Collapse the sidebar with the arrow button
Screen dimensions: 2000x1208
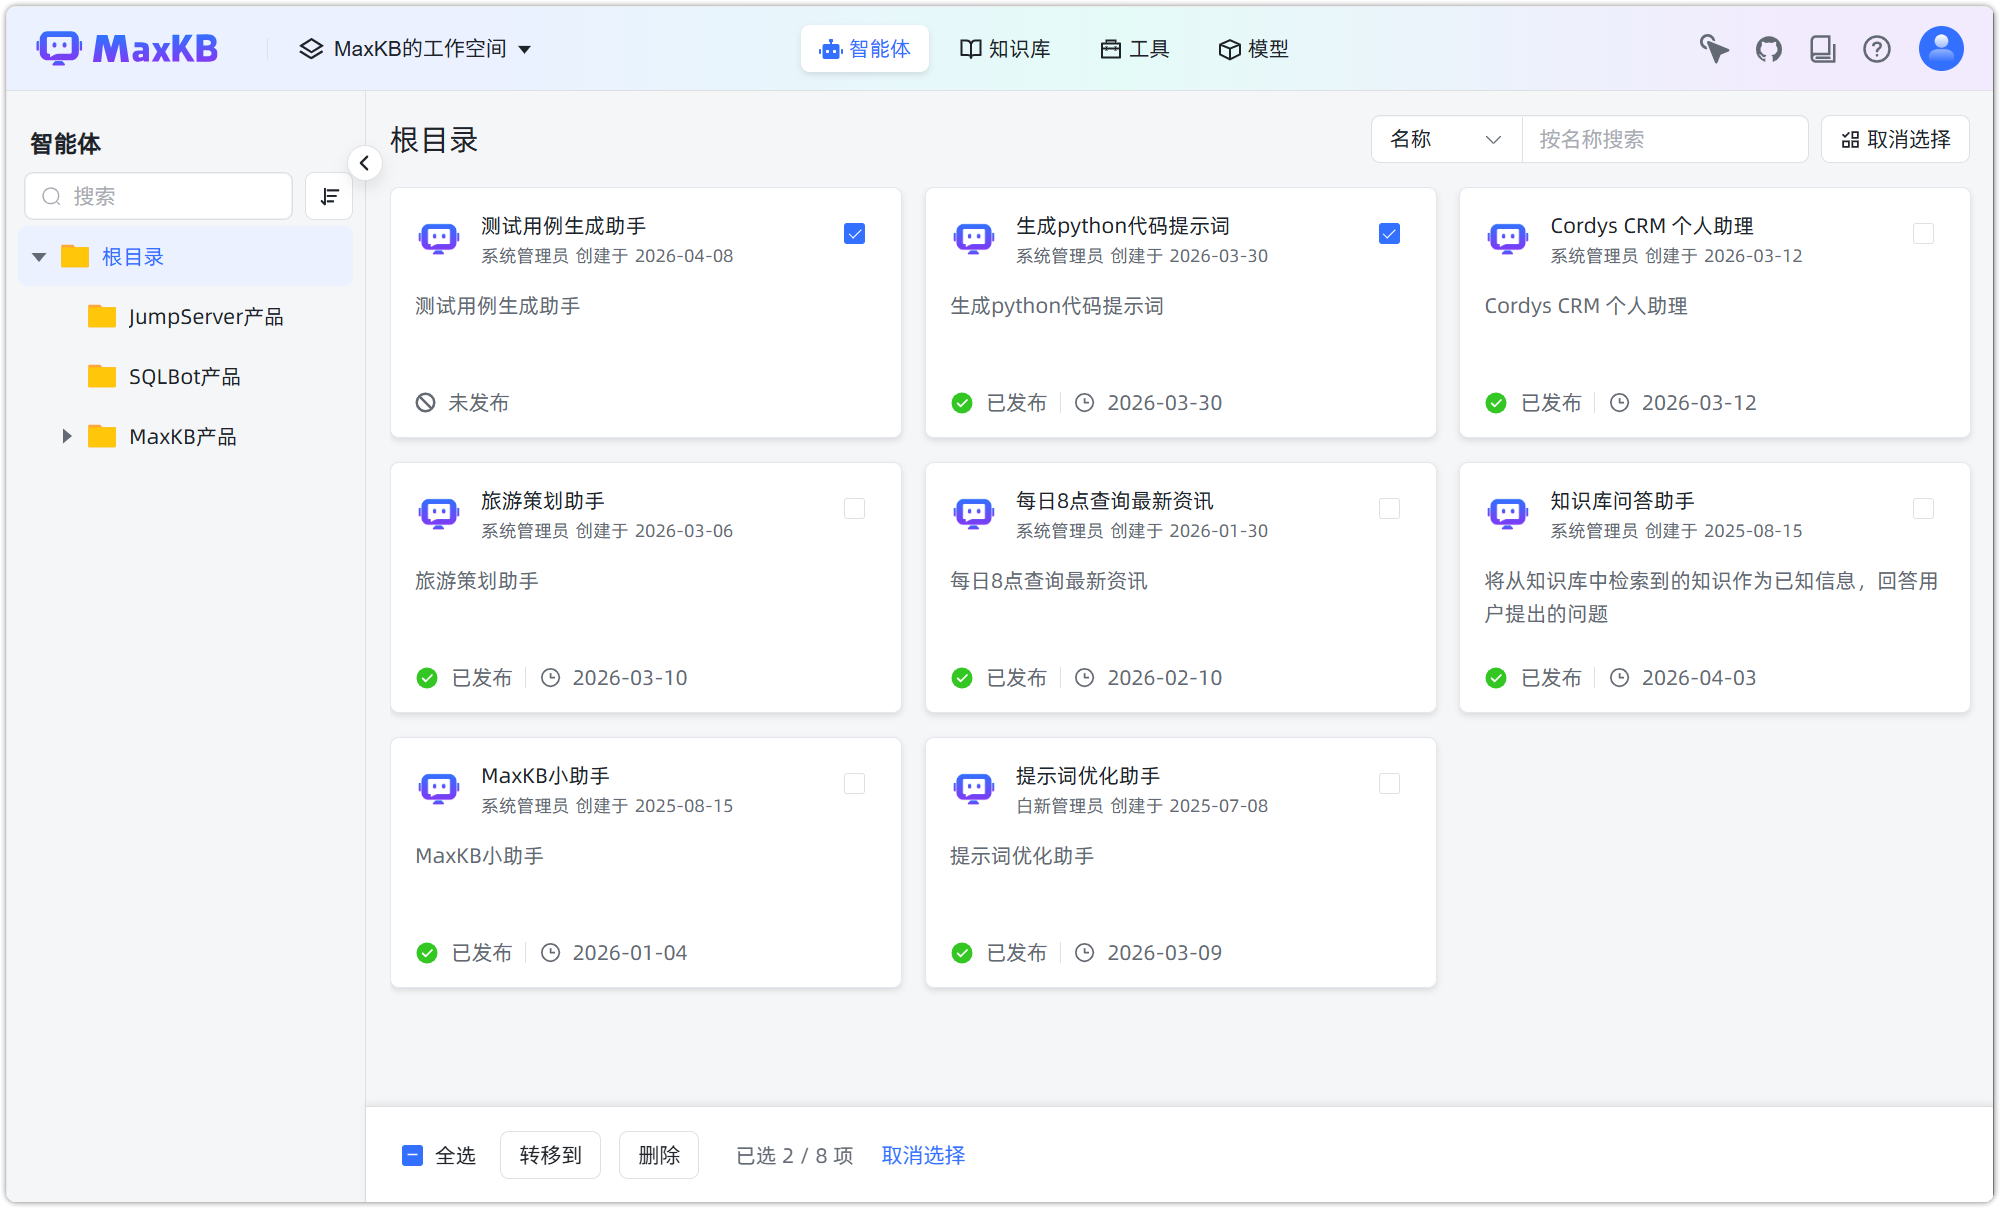tap(365, 163)
